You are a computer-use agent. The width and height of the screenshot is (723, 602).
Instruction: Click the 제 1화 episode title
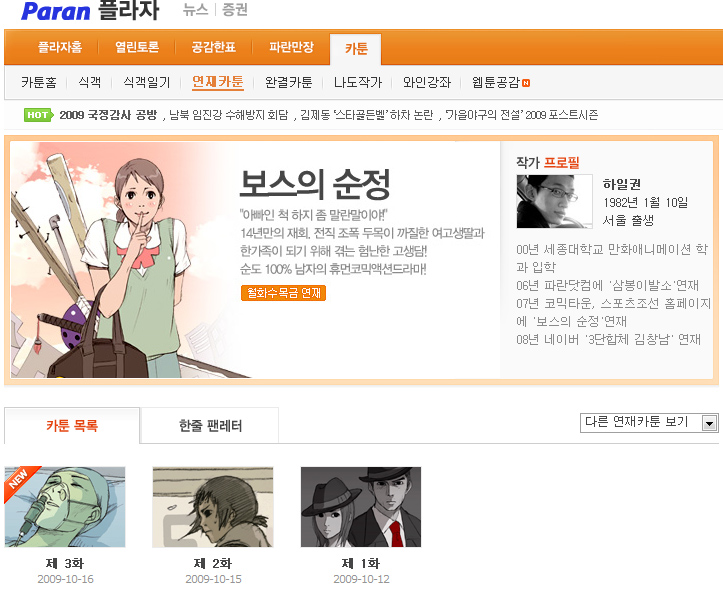(x=361, y=563)
